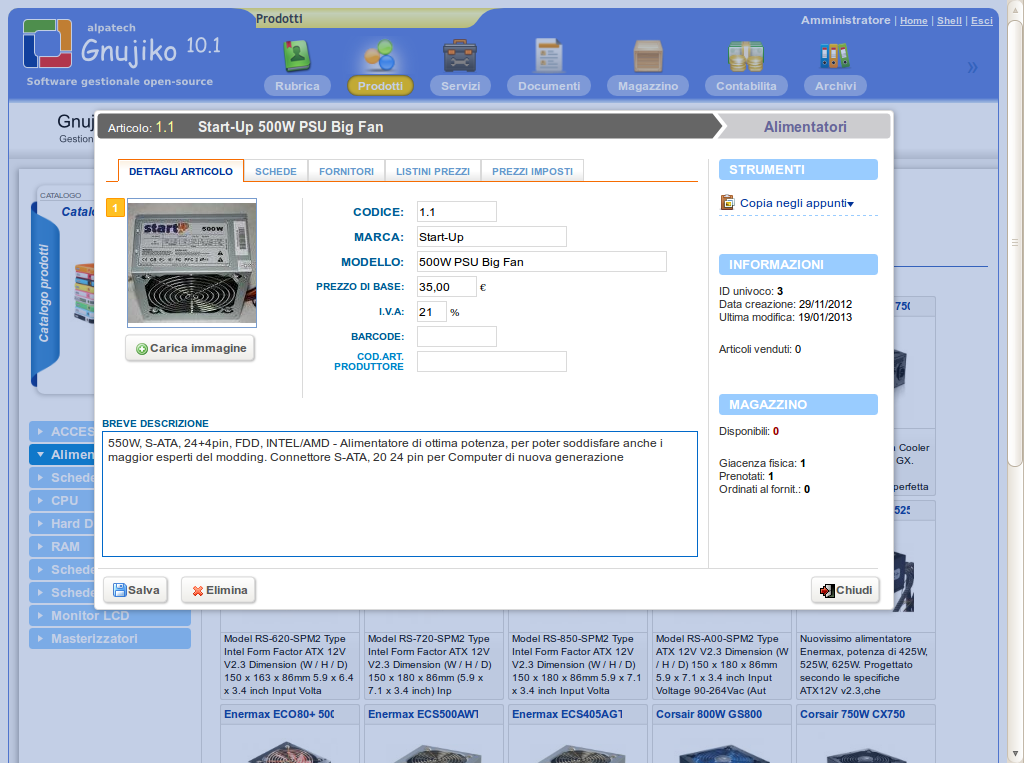
Task: Click the Salva button
Action: [134, 589]
